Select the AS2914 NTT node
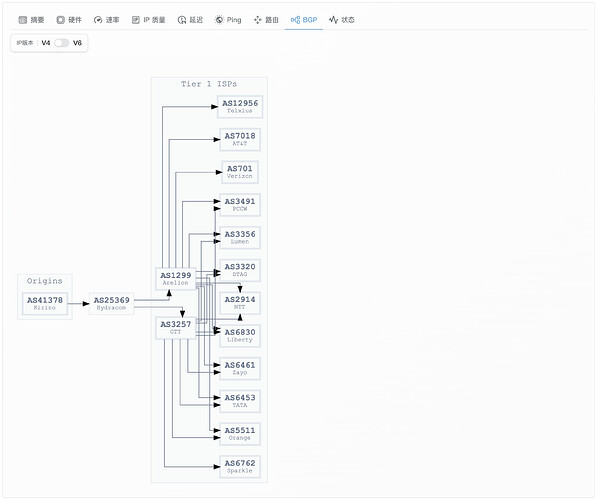 tap(240, 303)
